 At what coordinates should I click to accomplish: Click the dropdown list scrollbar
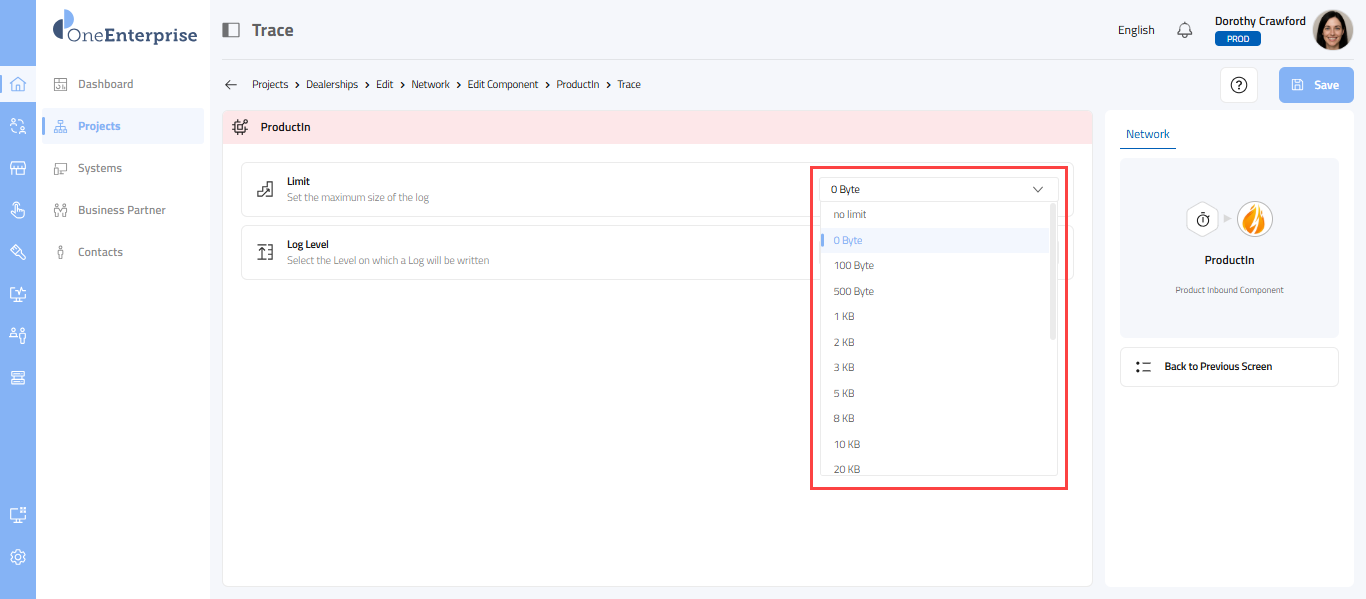point(1053,272)
